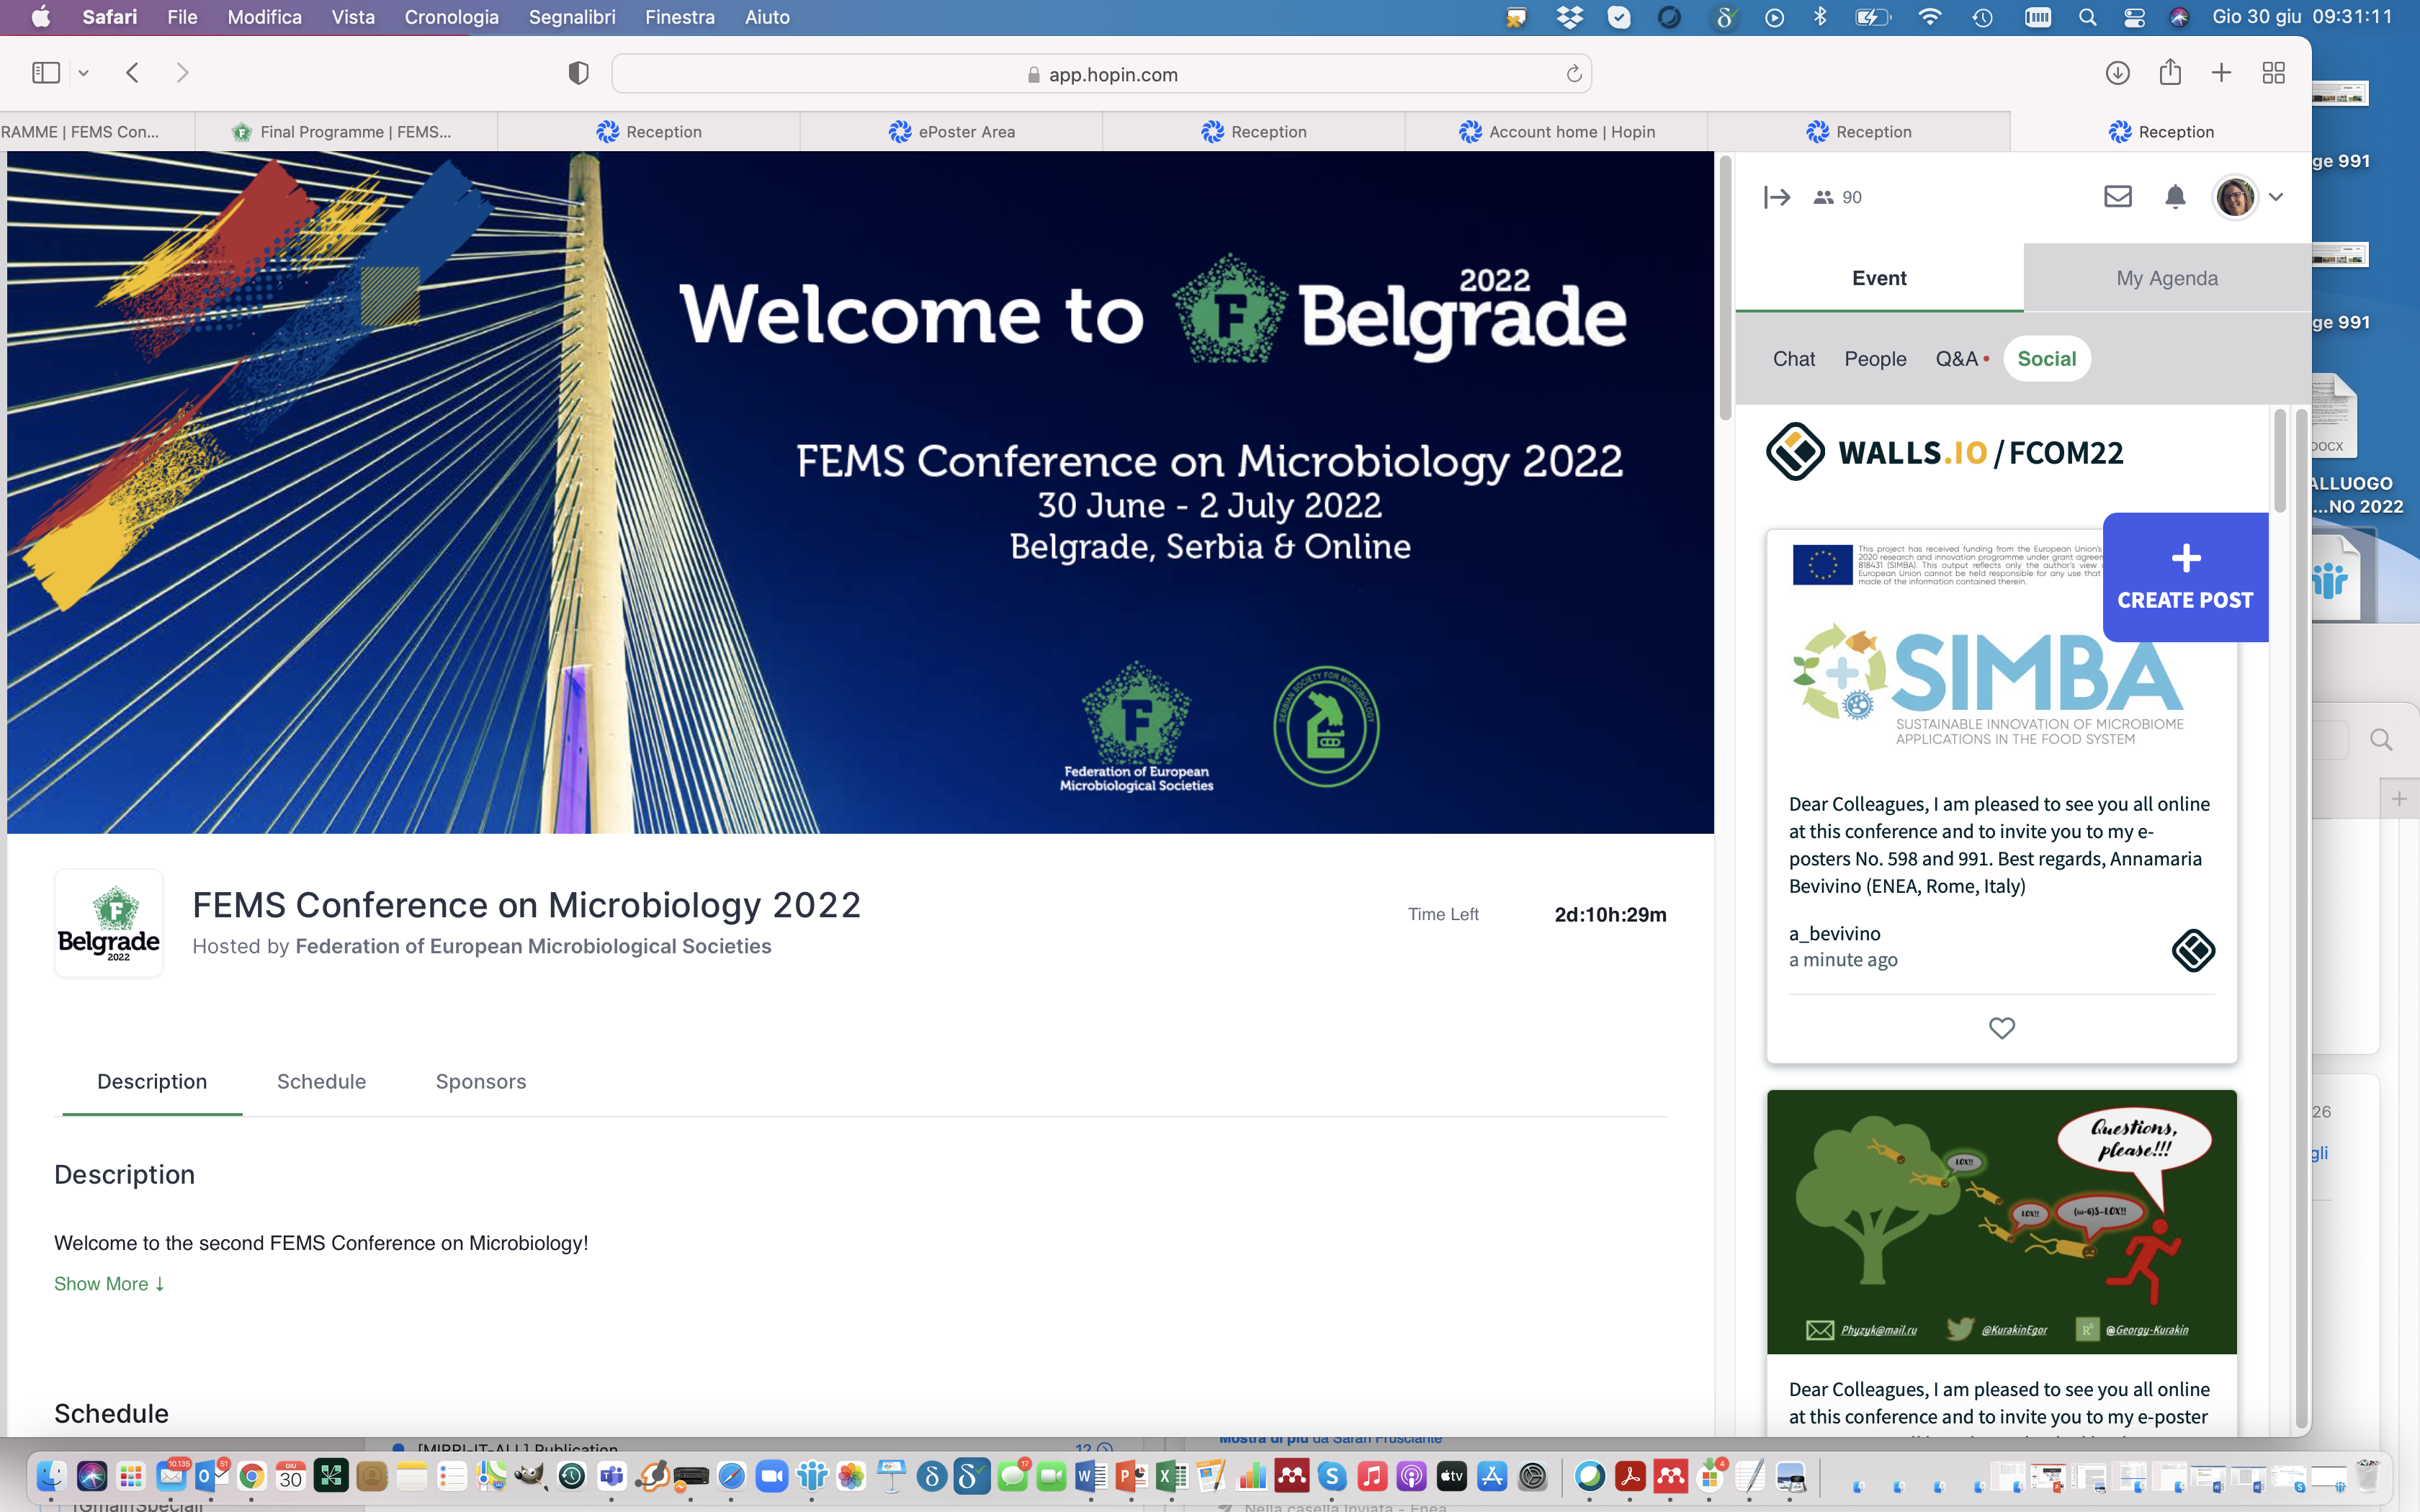Open the Bluetooth status menu
This screenshot has height=1512, width=2420.
coord(1820,17)
